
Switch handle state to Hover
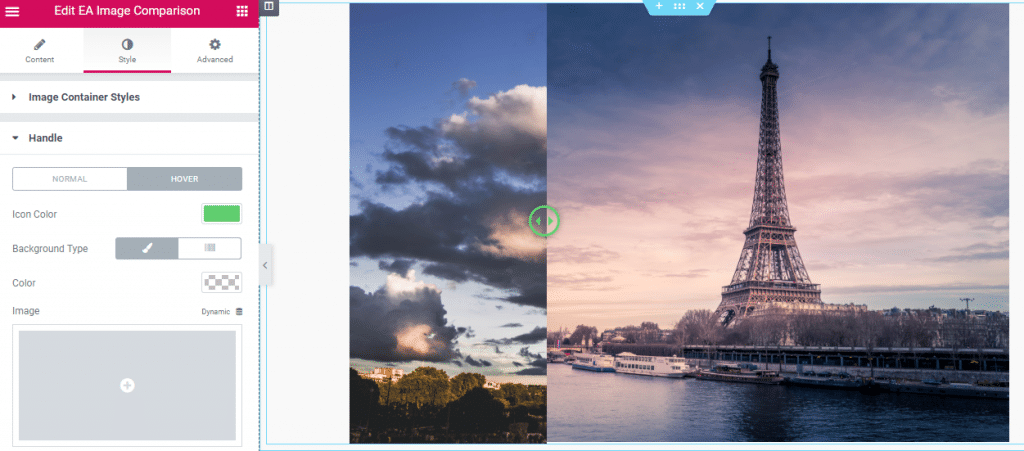tap(185, 179)
